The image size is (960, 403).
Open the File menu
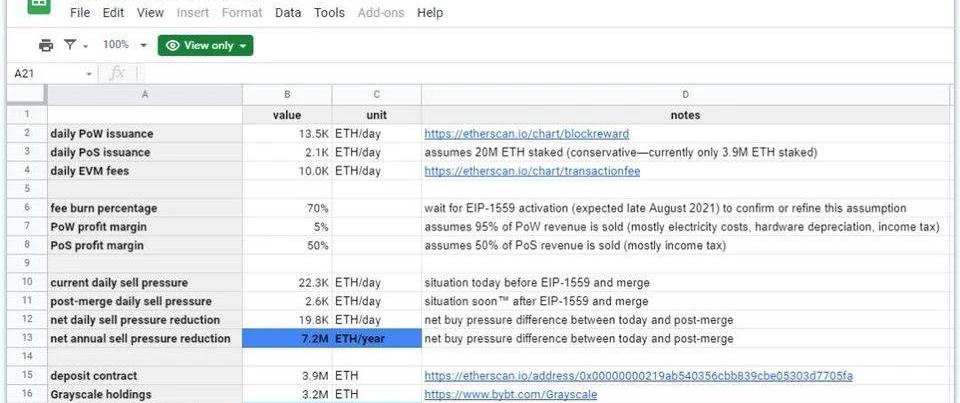tap(80, 12)
